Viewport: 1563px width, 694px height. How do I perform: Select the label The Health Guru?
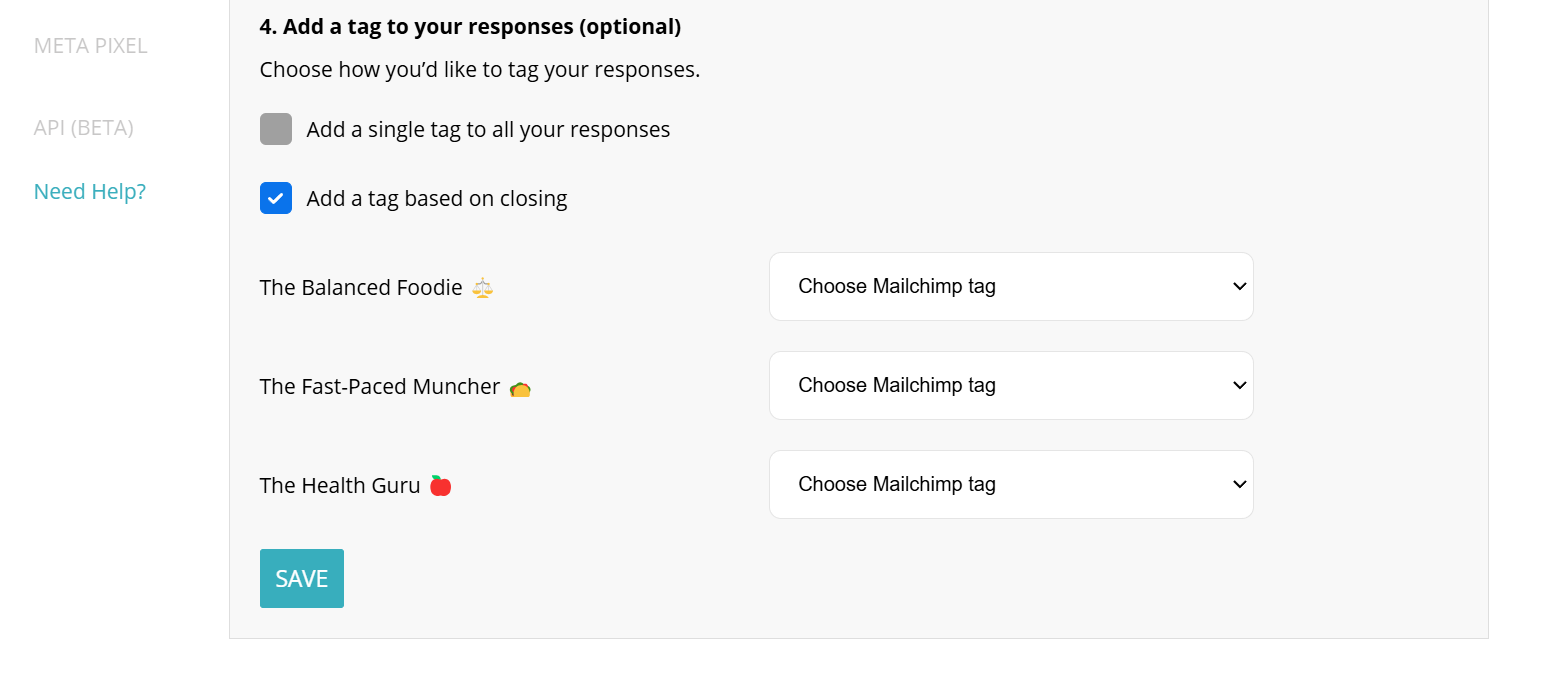point(340,485)
